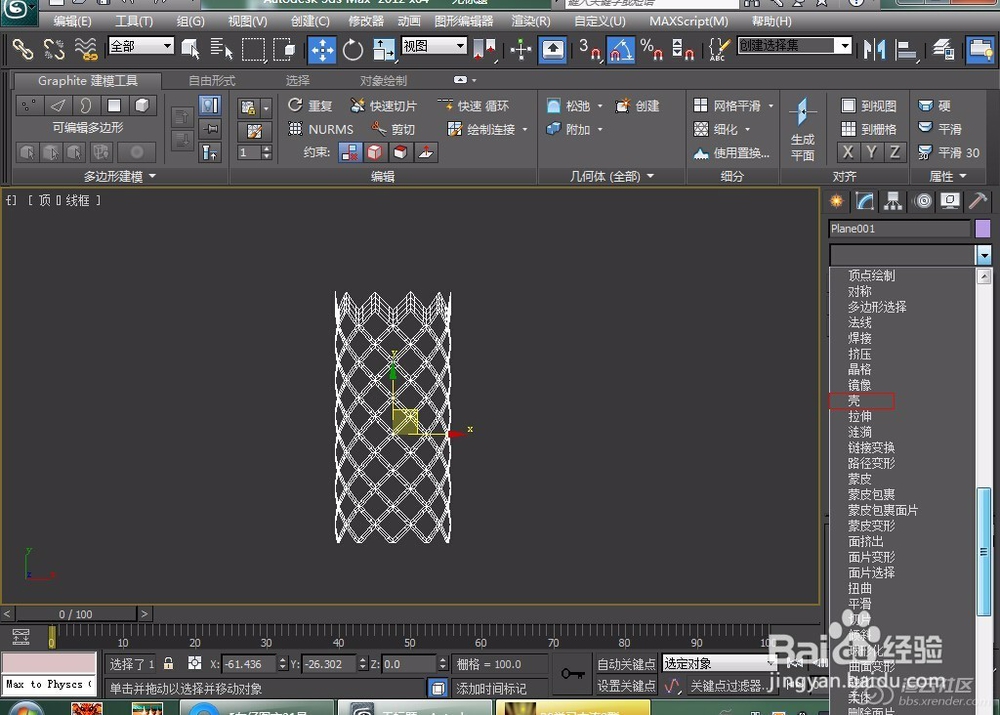Click the Plane001 object name field
The image size is (1000, 715).
click(899, 229)
